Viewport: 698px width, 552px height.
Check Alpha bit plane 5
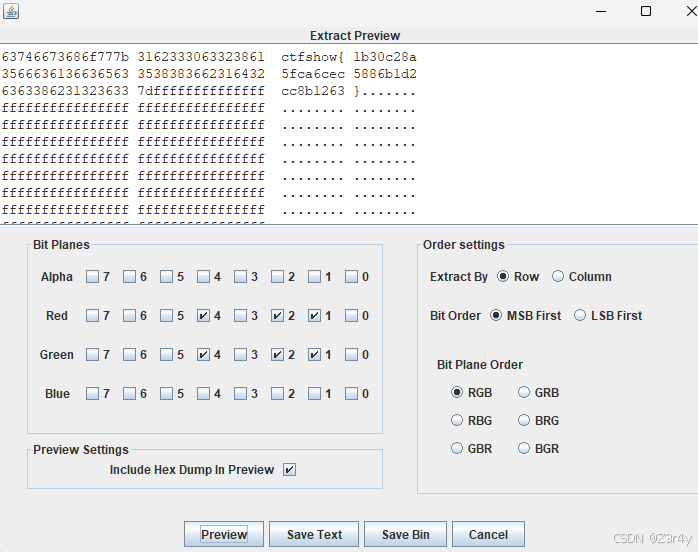pyautogui.click(x=166, y=277)
